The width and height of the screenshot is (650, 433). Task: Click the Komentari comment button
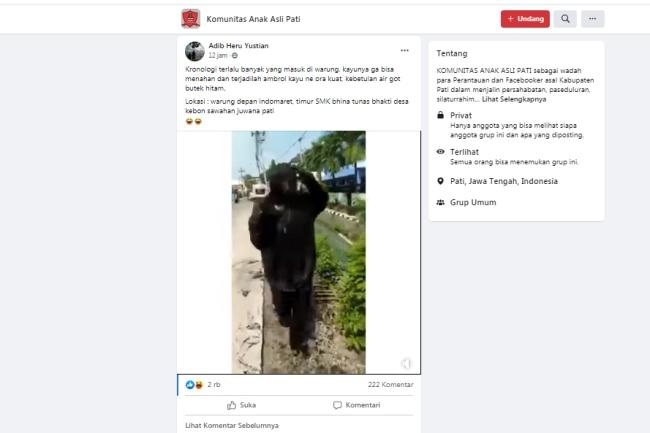(357, 405)
